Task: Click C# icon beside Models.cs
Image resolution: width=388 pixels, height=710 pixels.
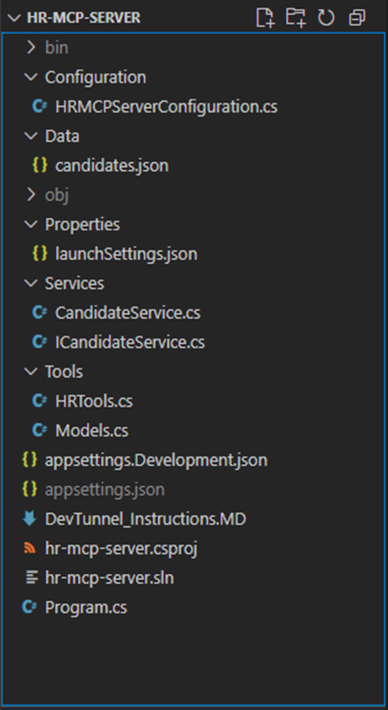Action: (x=40, y=430)
